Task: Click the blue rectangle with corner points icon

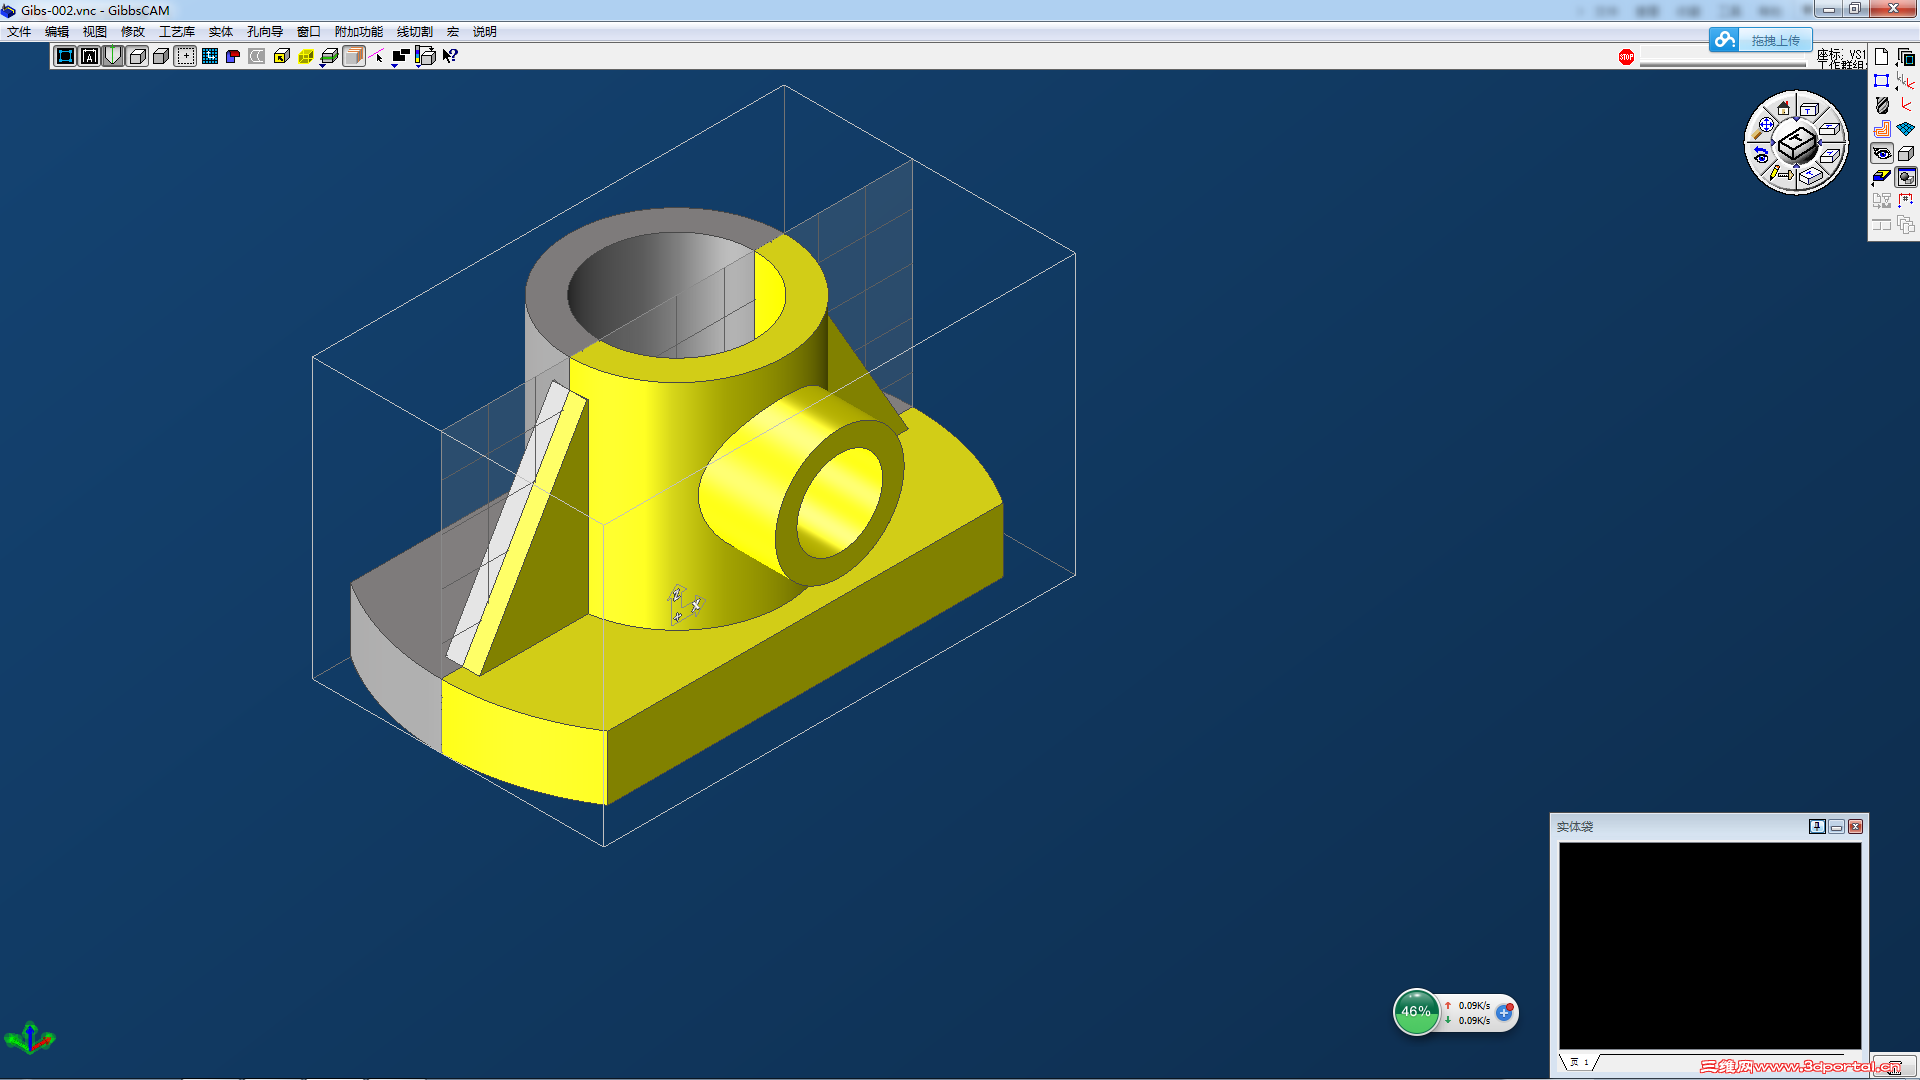Action: pyautogui.click(x=1881, y=81)
